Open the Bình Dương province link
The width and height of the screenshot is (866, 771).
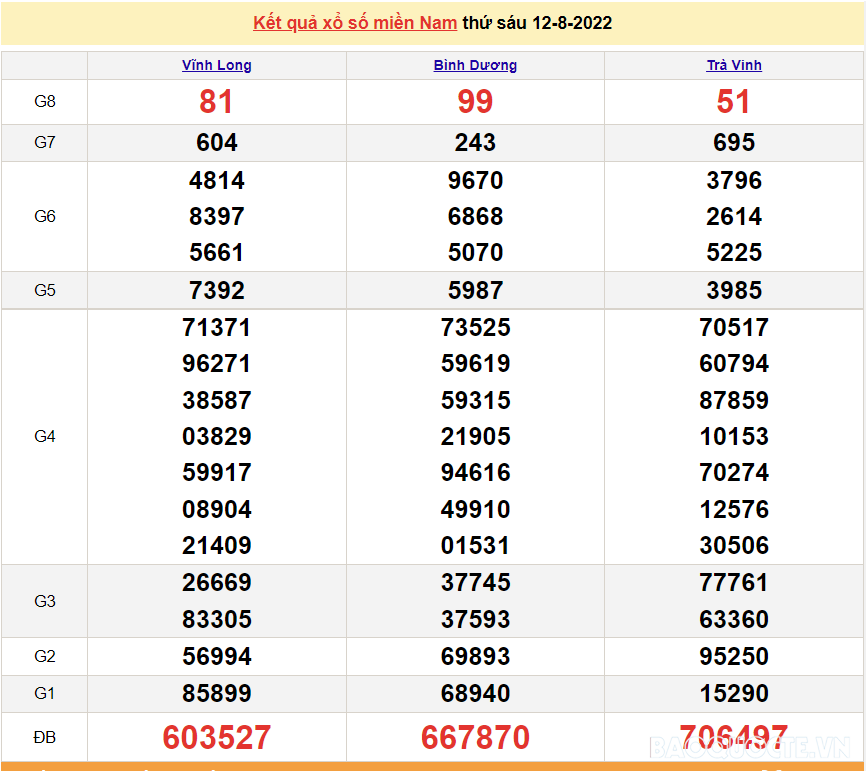[475, 66]
